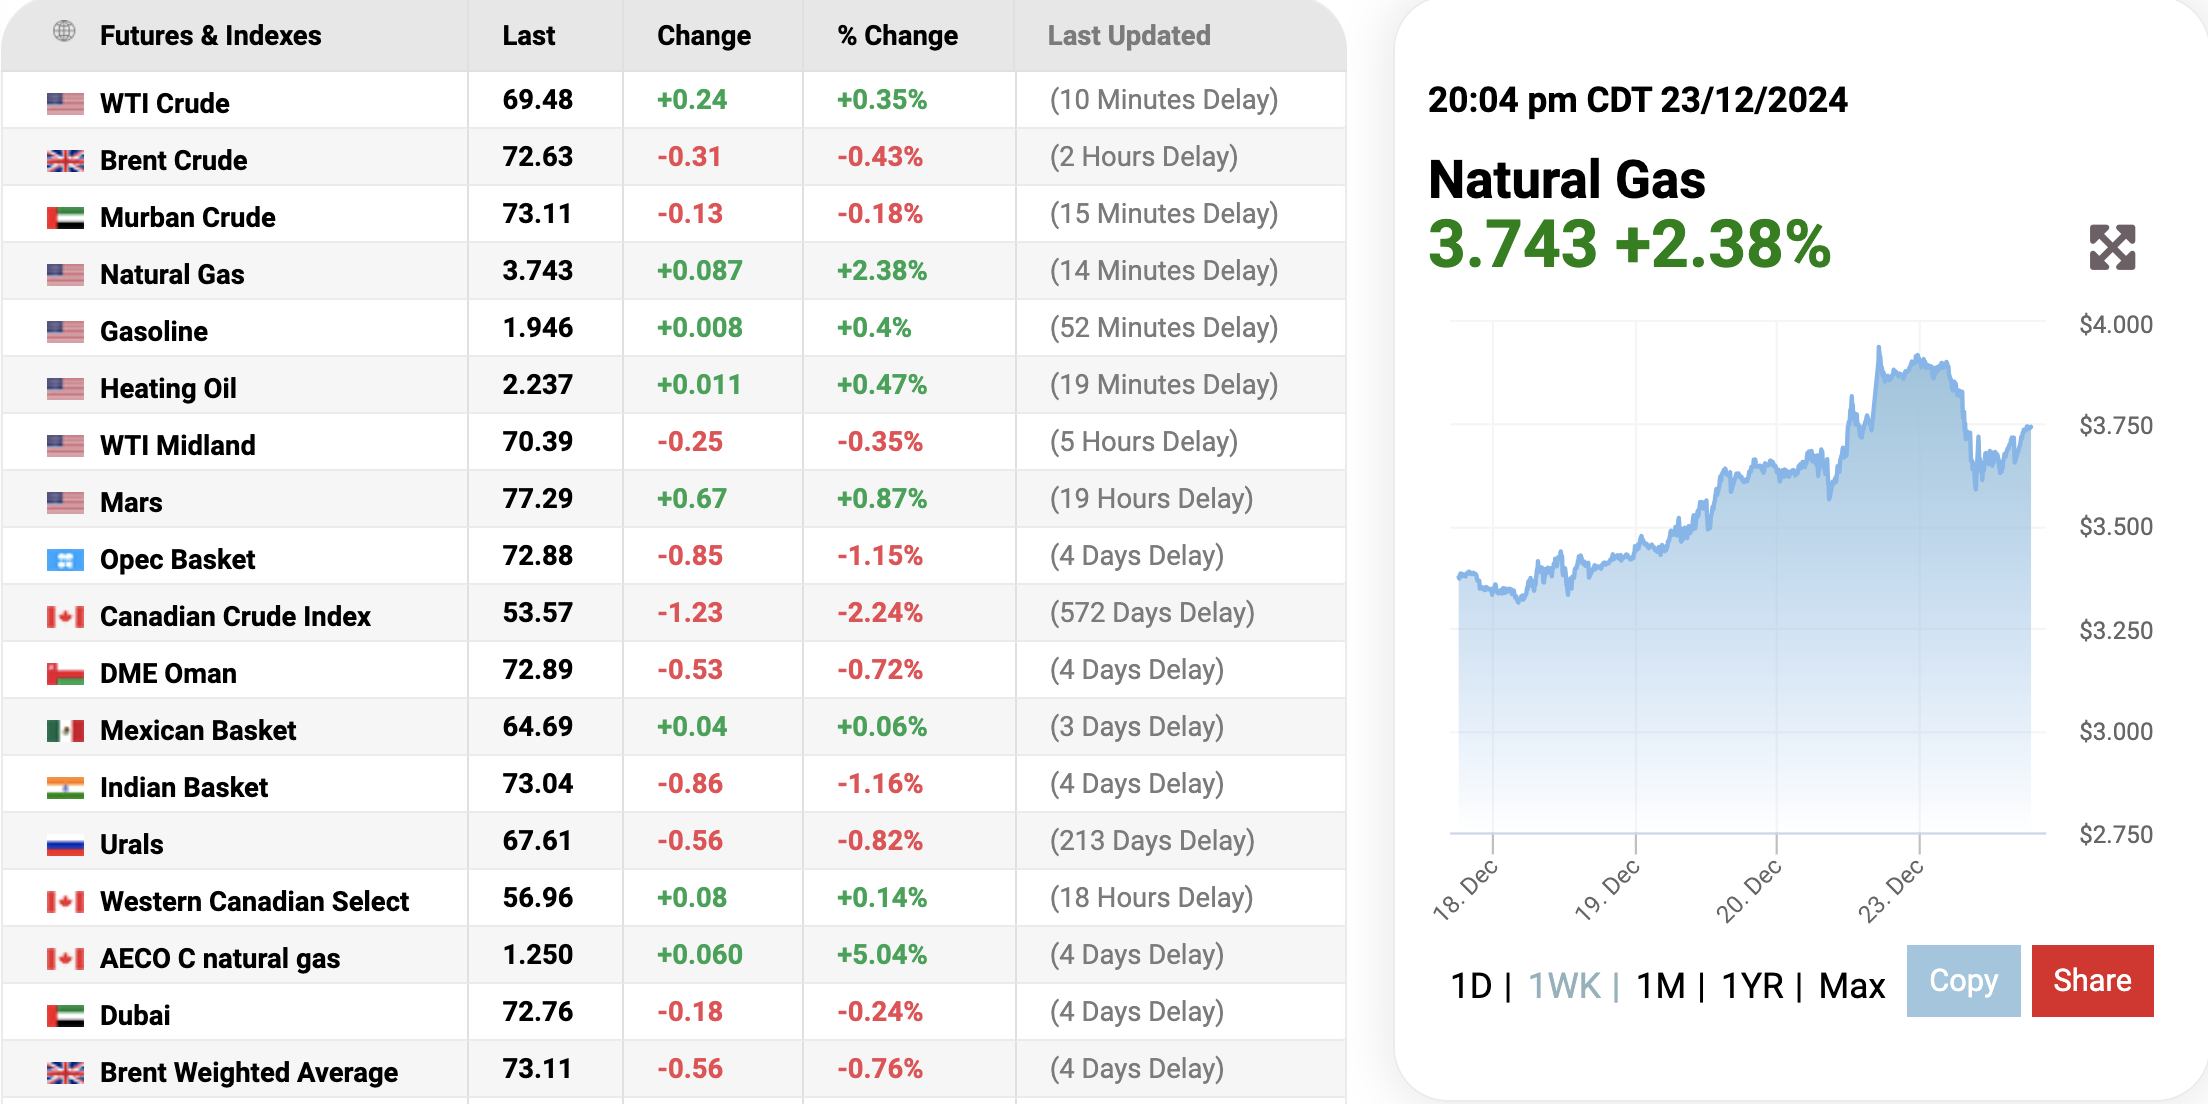The height and width of the screenshot is (1104, 2208).
Task: Click the UK flag beside Brent Crude
Action: (x=65, y=160)
